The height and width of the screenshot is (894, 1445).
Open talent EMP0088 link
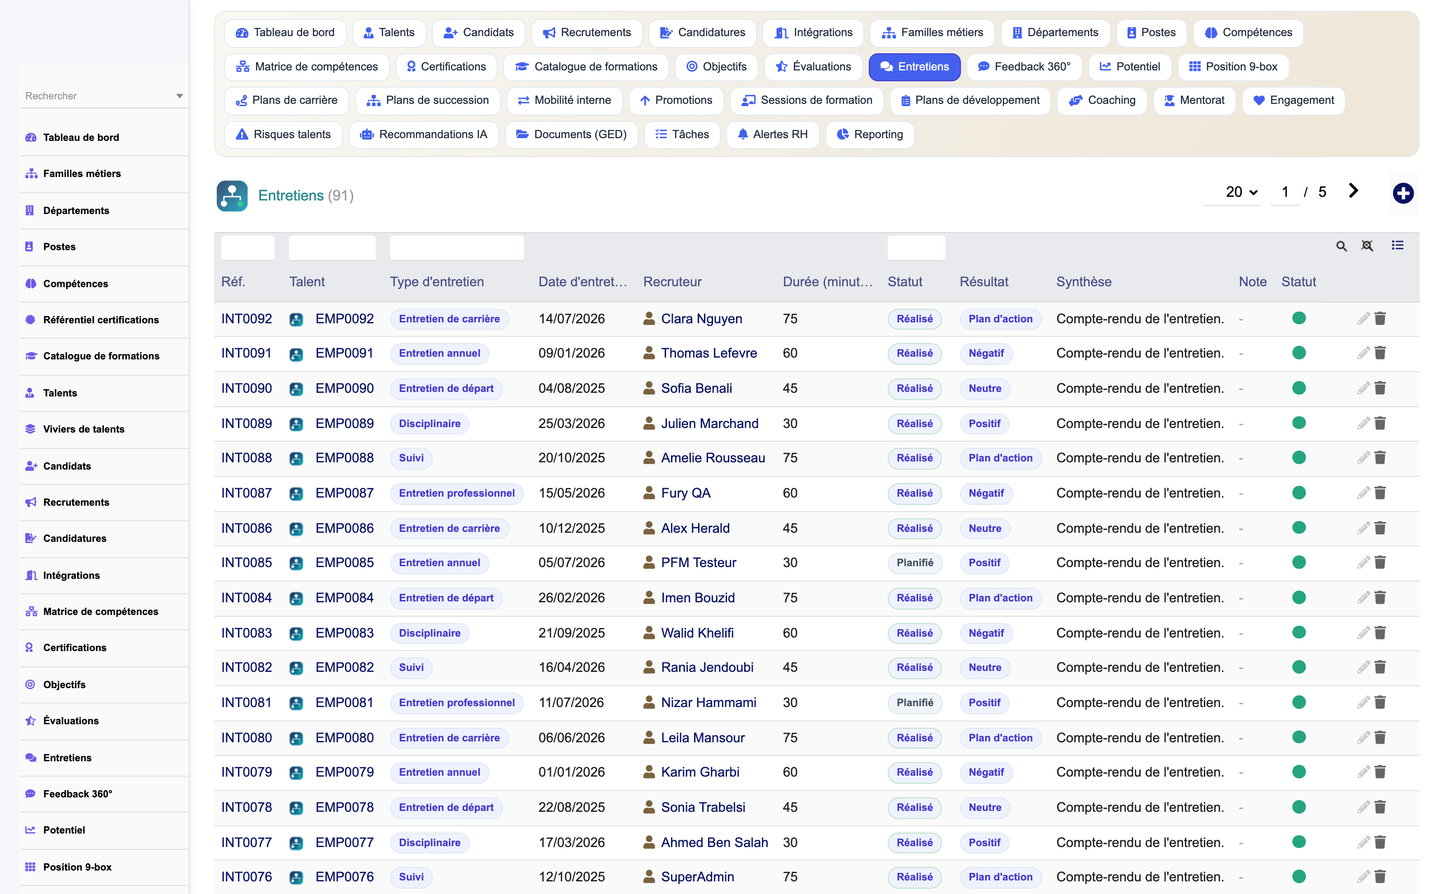click(344, 458)
